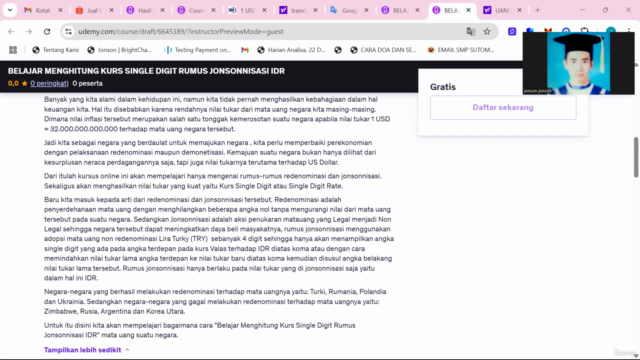The width and height of the screenshot is (640, 360).
Task: Click the course title heading text
Action: tap(146, 71)
